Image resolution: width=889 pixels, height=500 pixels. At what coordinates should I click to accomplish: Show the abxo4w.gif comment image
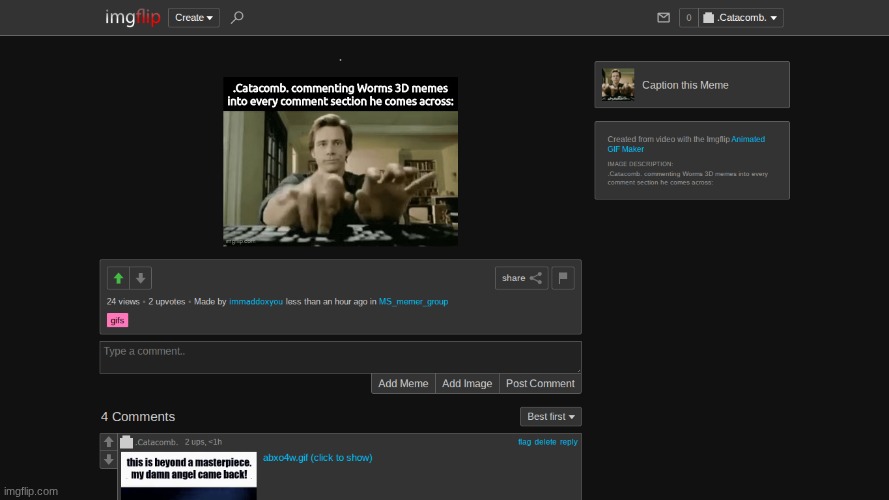(x=318, y=457)
